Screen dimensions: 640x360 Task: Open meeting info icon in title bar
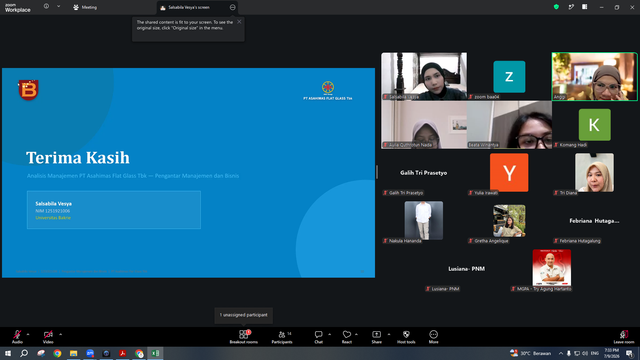click(x=46, y=7)
